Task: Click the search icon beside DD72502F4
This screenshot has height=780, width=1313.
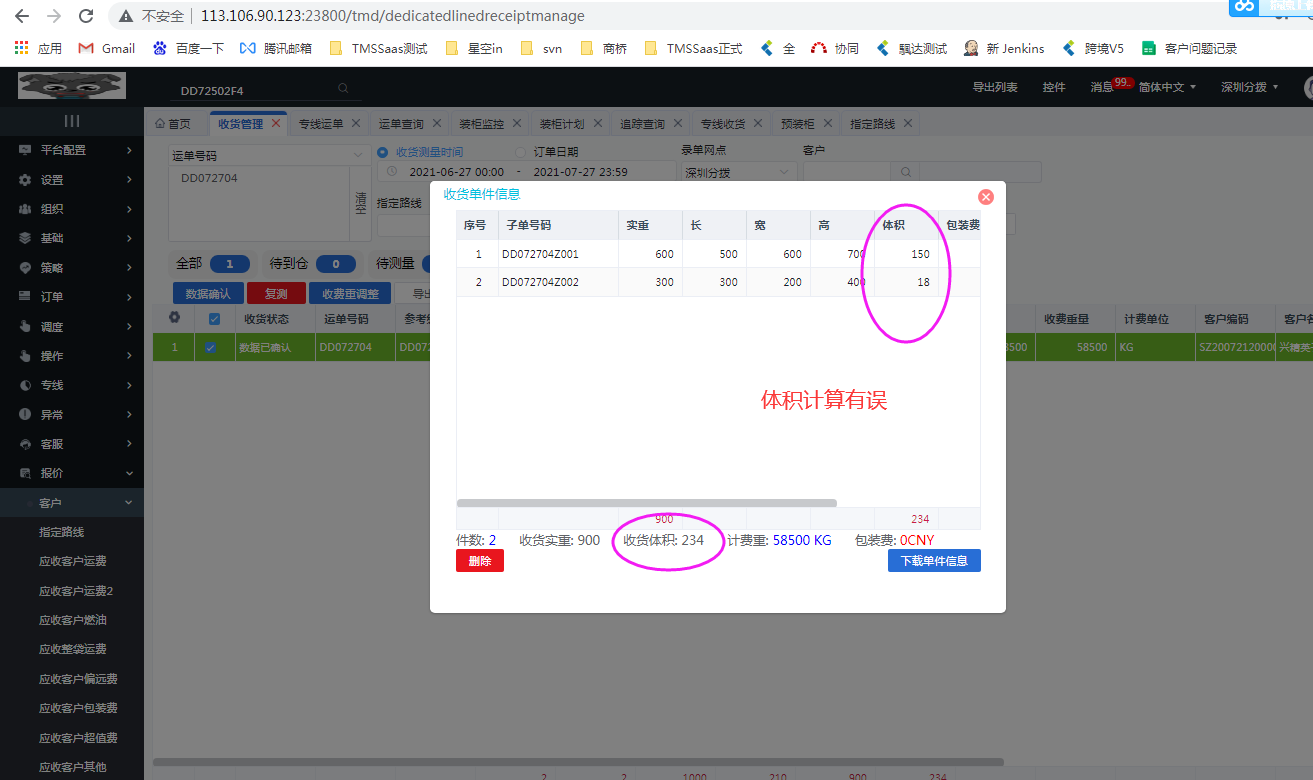Action: point(343,89)
